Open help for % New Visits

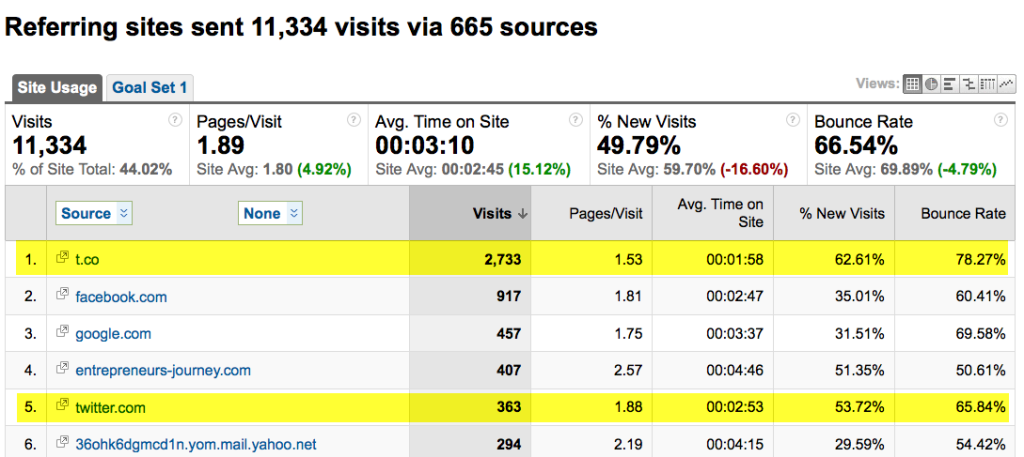(793, 120)
